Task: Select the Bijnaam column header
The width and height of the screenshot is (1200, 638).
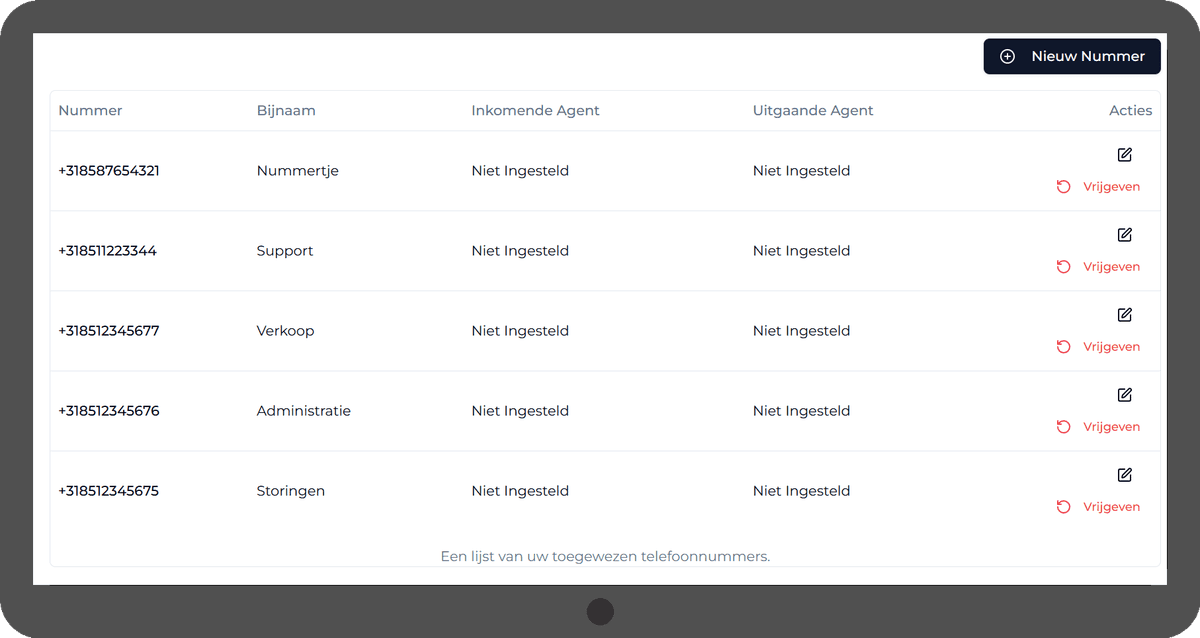Action: 286,111
